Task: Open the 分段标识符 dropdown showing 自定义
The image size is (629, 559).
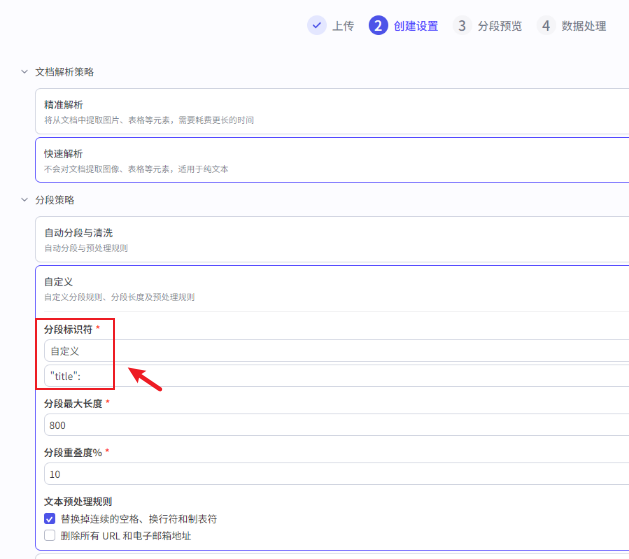Action: [x=336, y=351]
